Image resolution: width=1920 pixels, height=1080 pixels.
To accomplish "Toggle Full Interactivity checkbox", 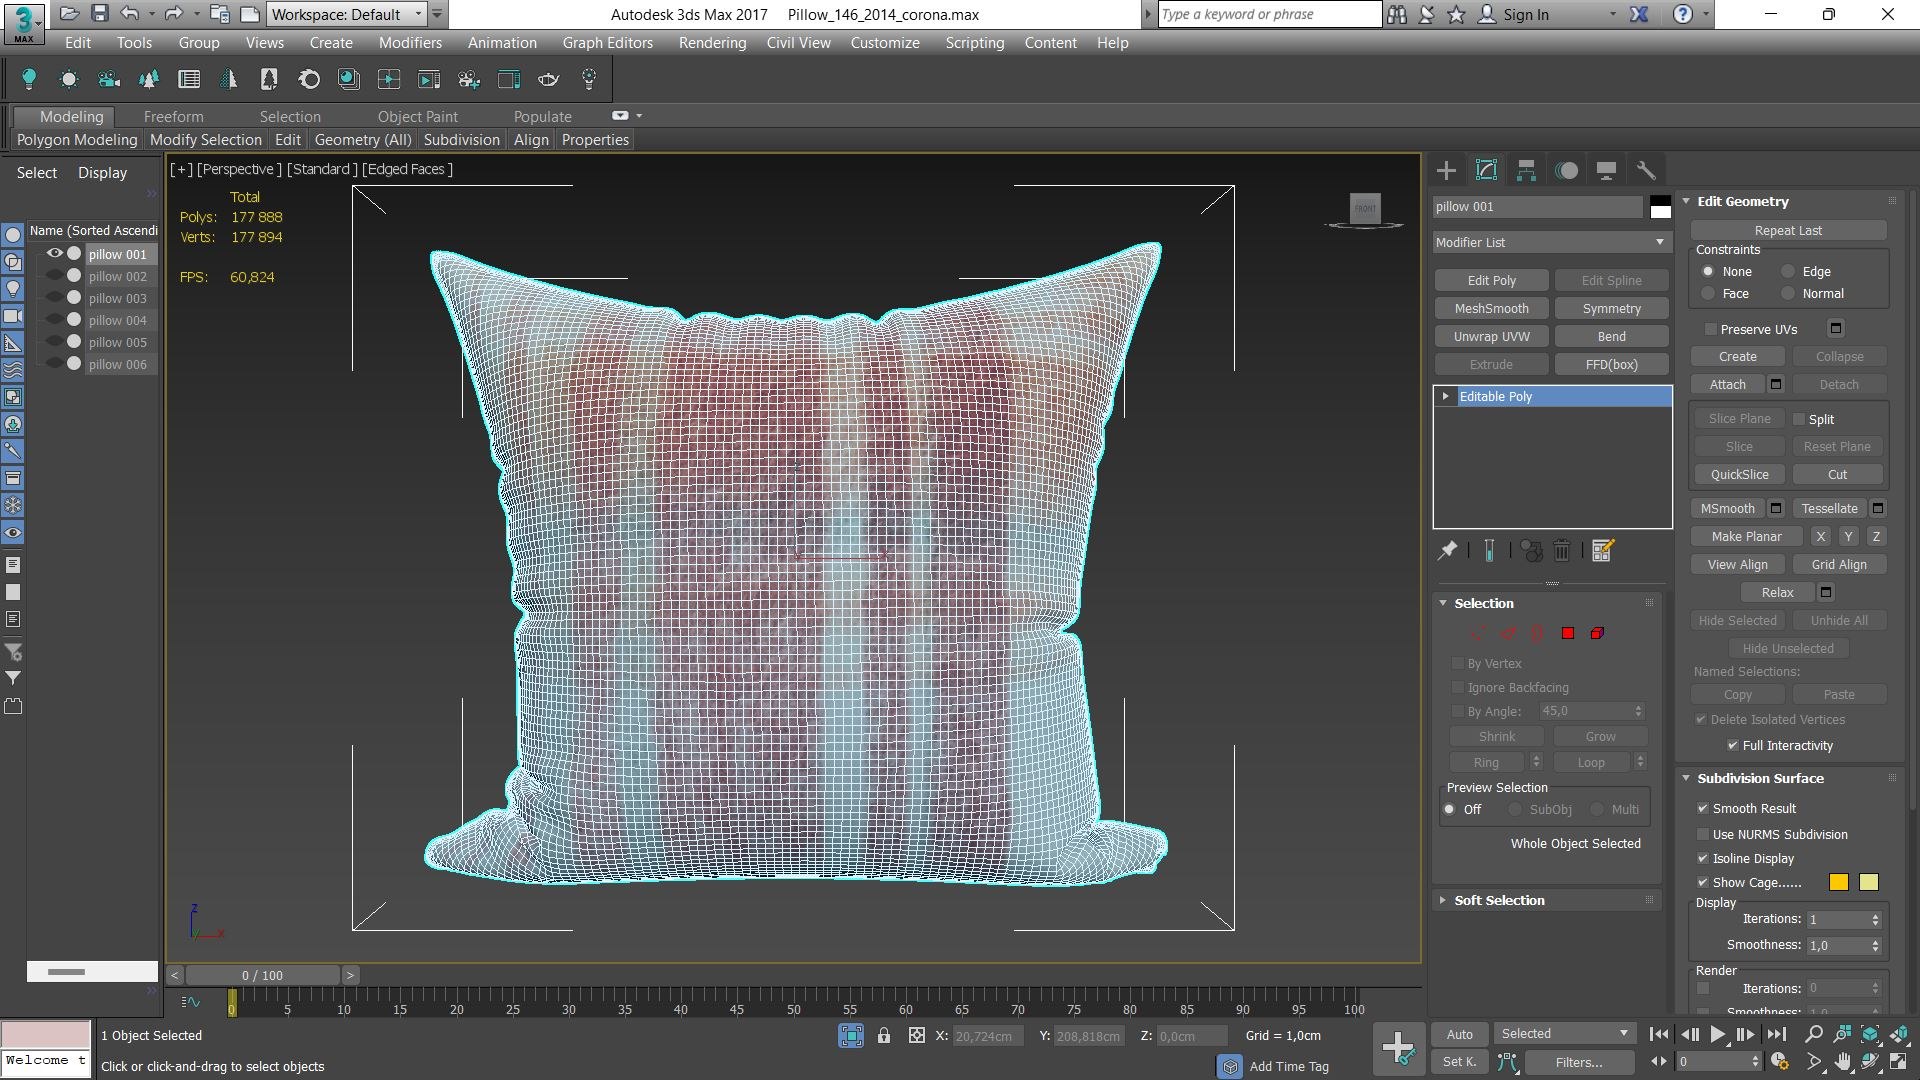I will click(x=1732, y=746).
